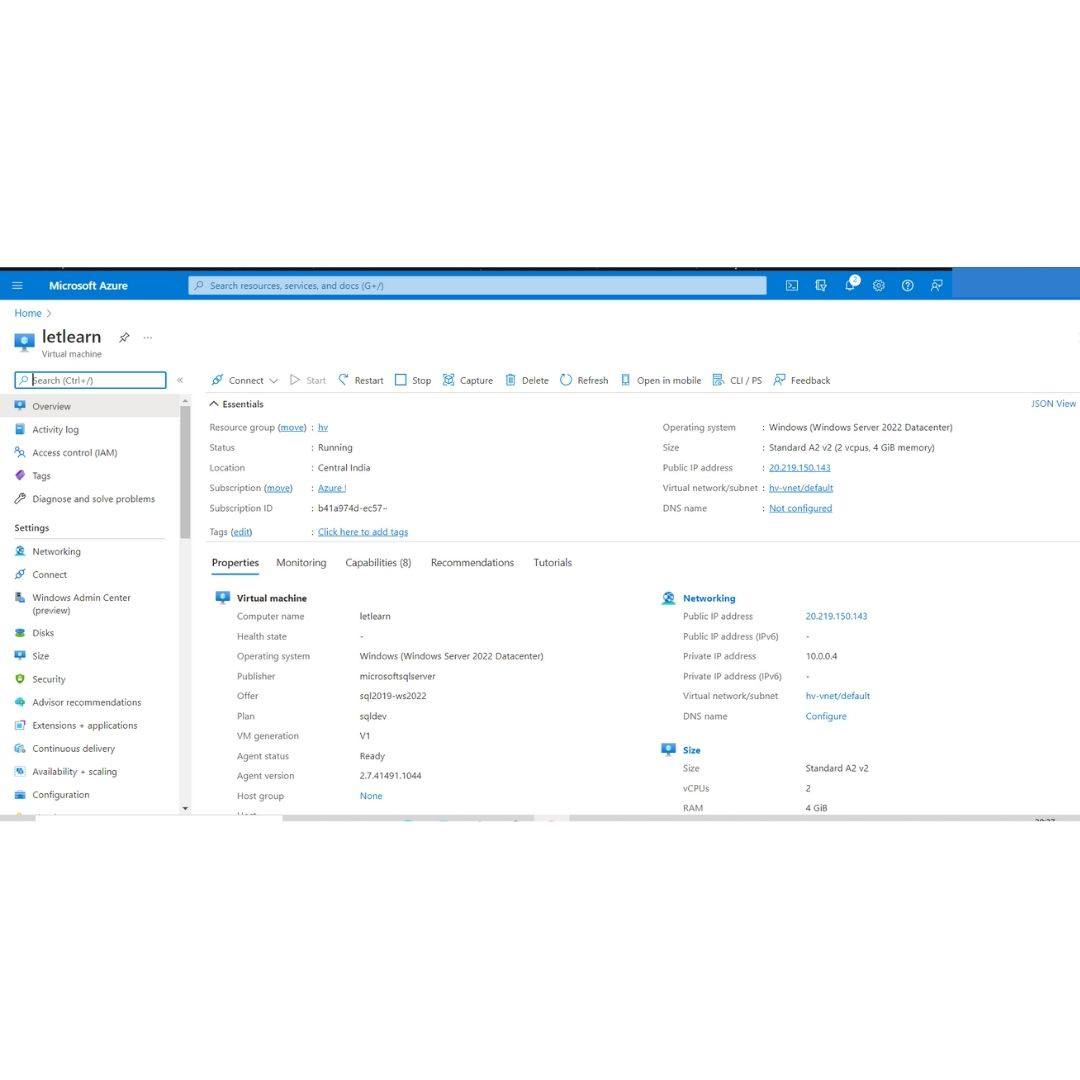Open Size heading link in Properties
Screen dimensions: 1080x1080
[x=692, y=750]
